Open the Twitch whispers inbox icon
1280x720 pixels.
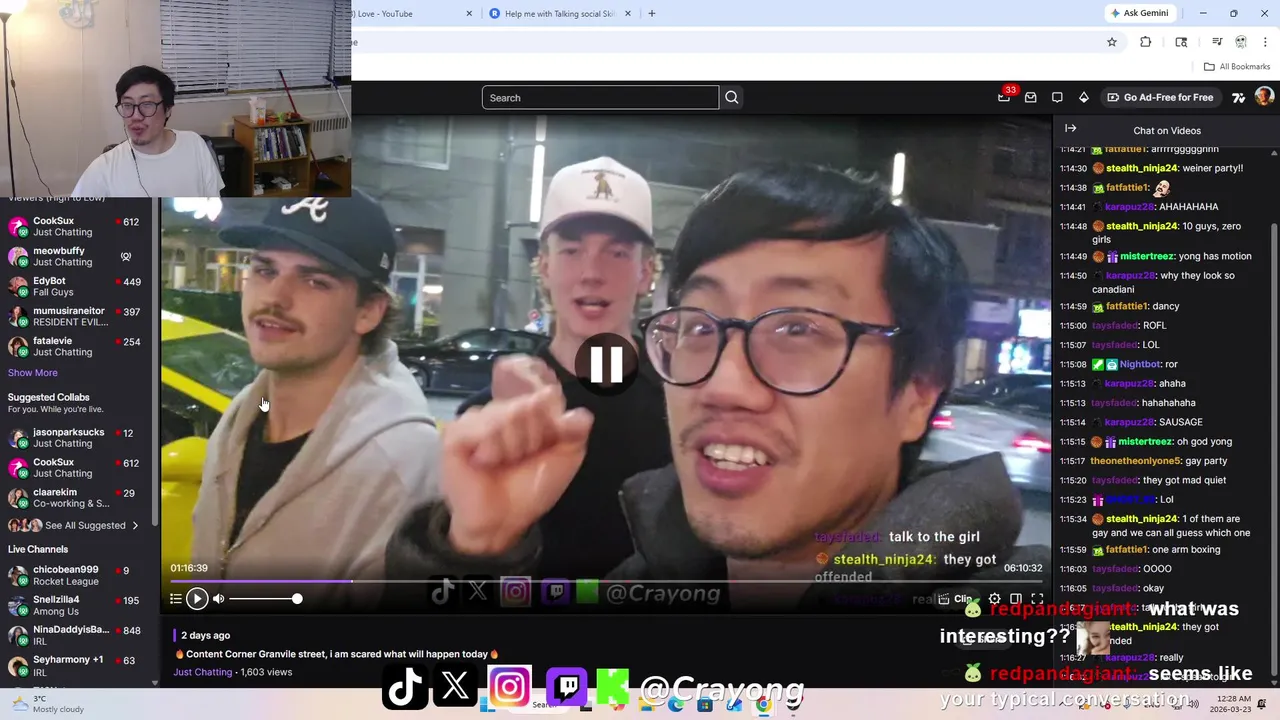coord(1031,97)
